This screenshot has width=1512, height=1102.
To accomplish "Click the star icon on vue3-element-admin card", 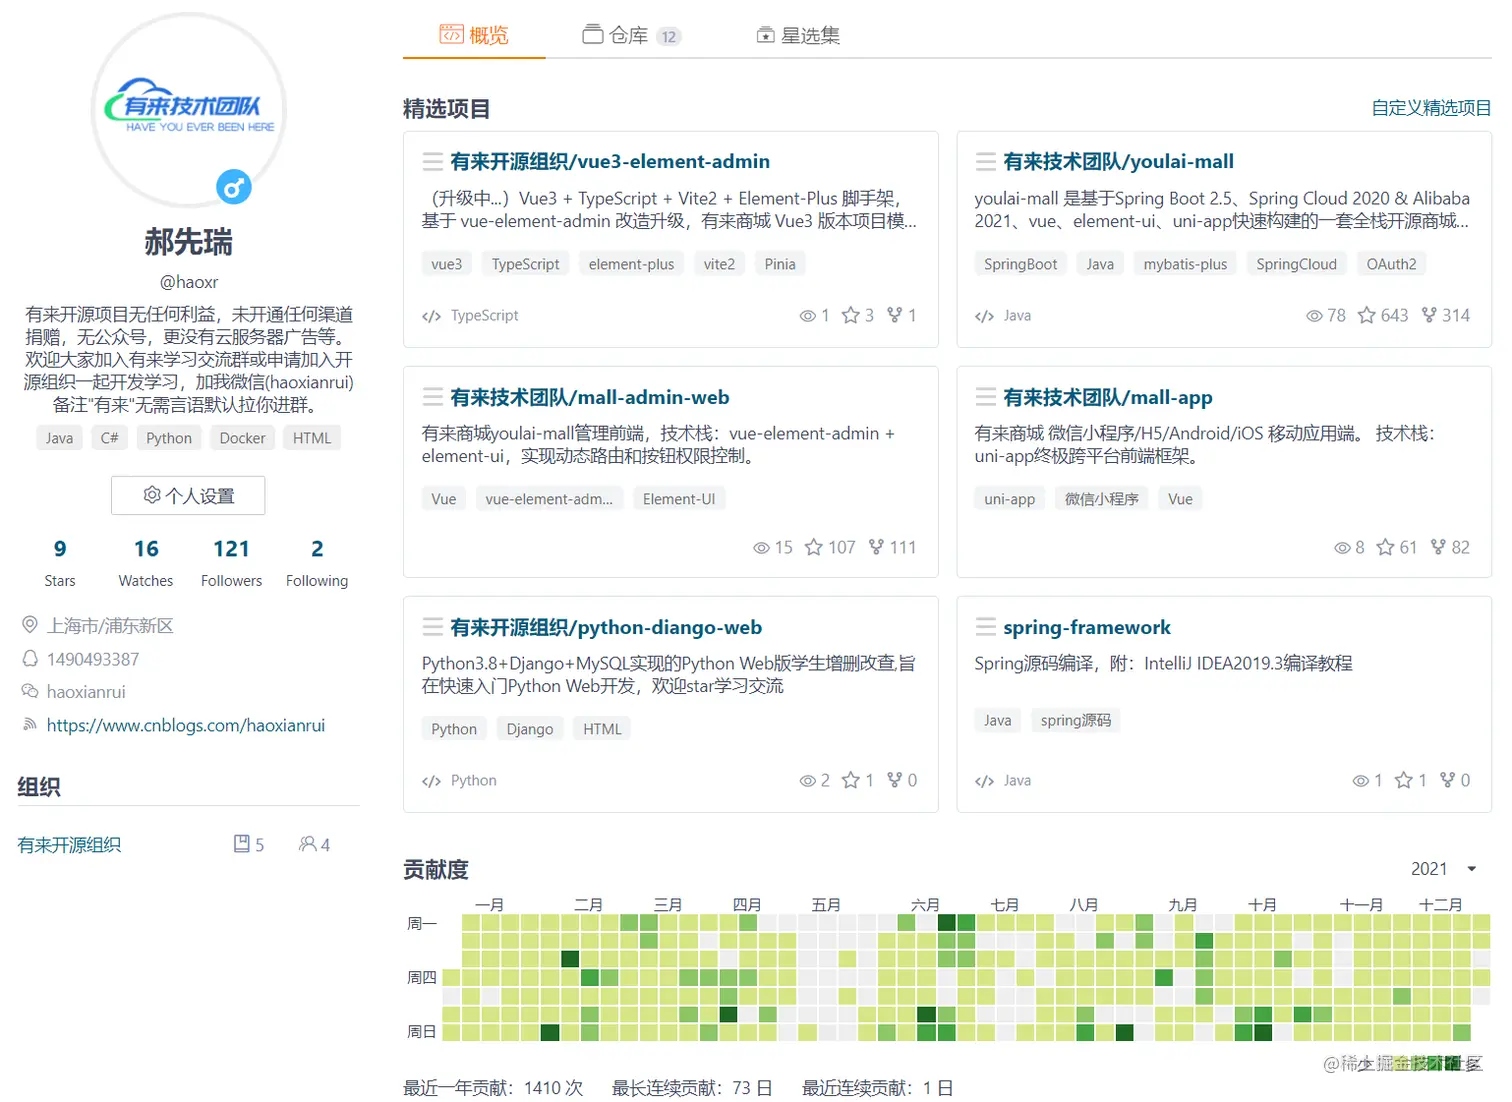I will point(850,315).
